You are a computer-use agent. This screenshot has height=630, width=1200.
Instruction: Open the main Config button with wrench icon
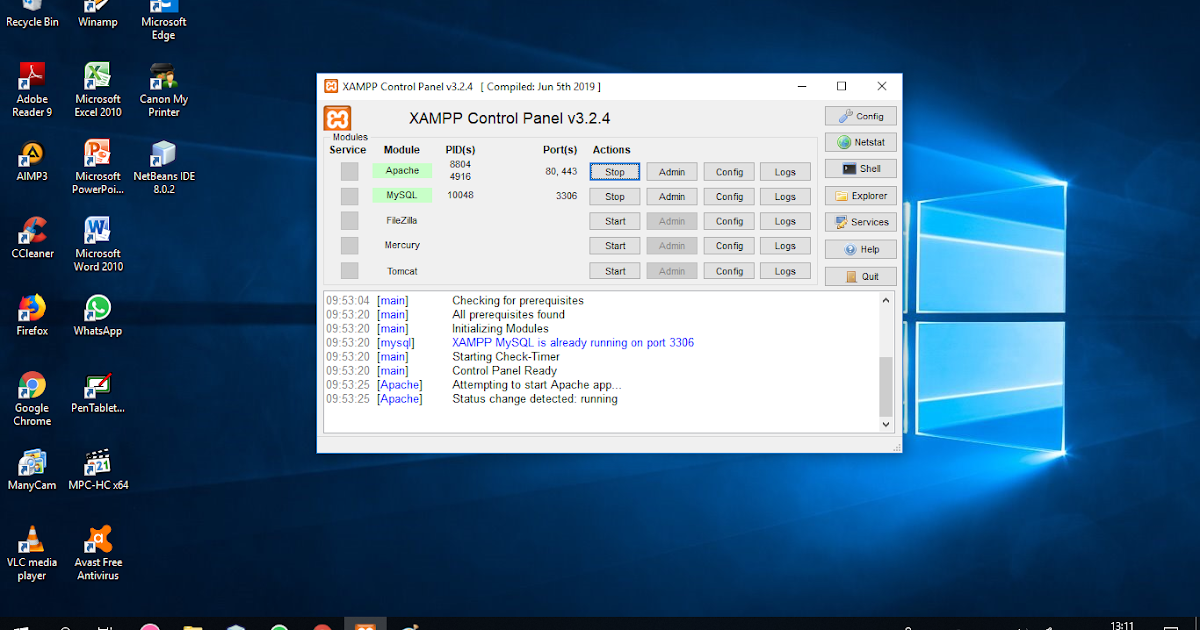861,116
